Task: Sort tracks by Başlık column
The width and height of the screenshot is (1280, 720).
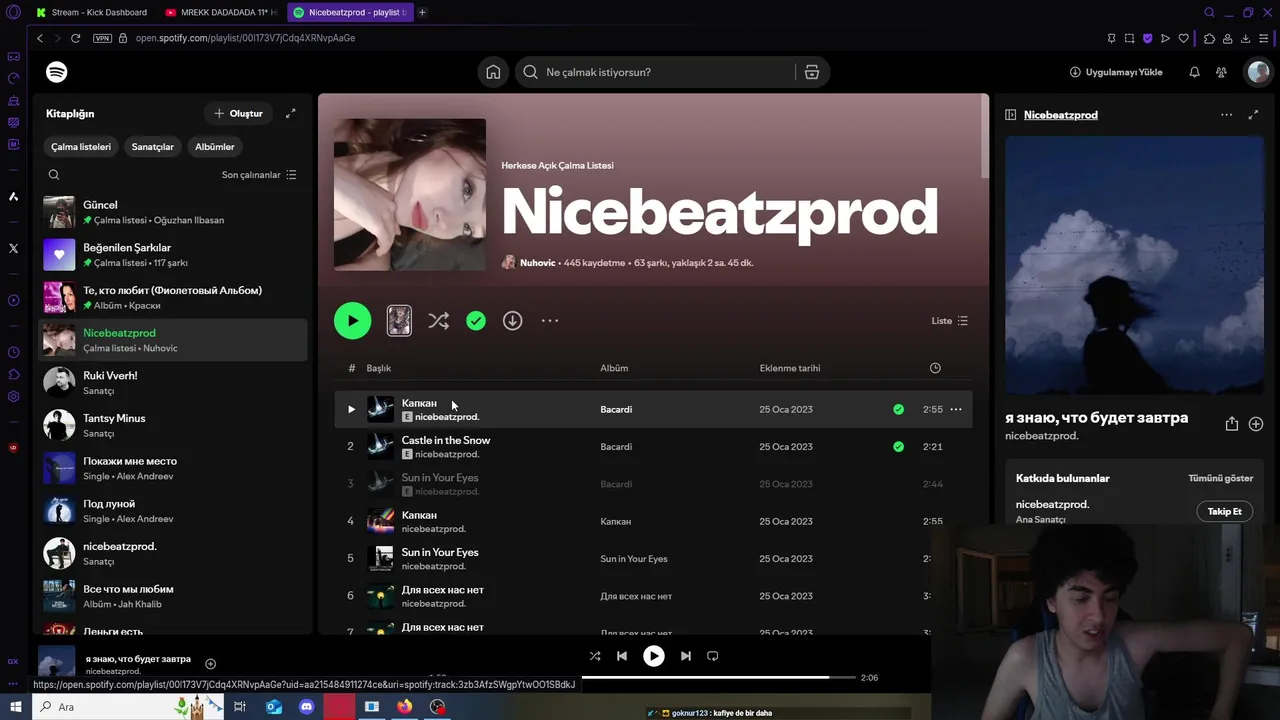Action: click(x=379, y=368)
